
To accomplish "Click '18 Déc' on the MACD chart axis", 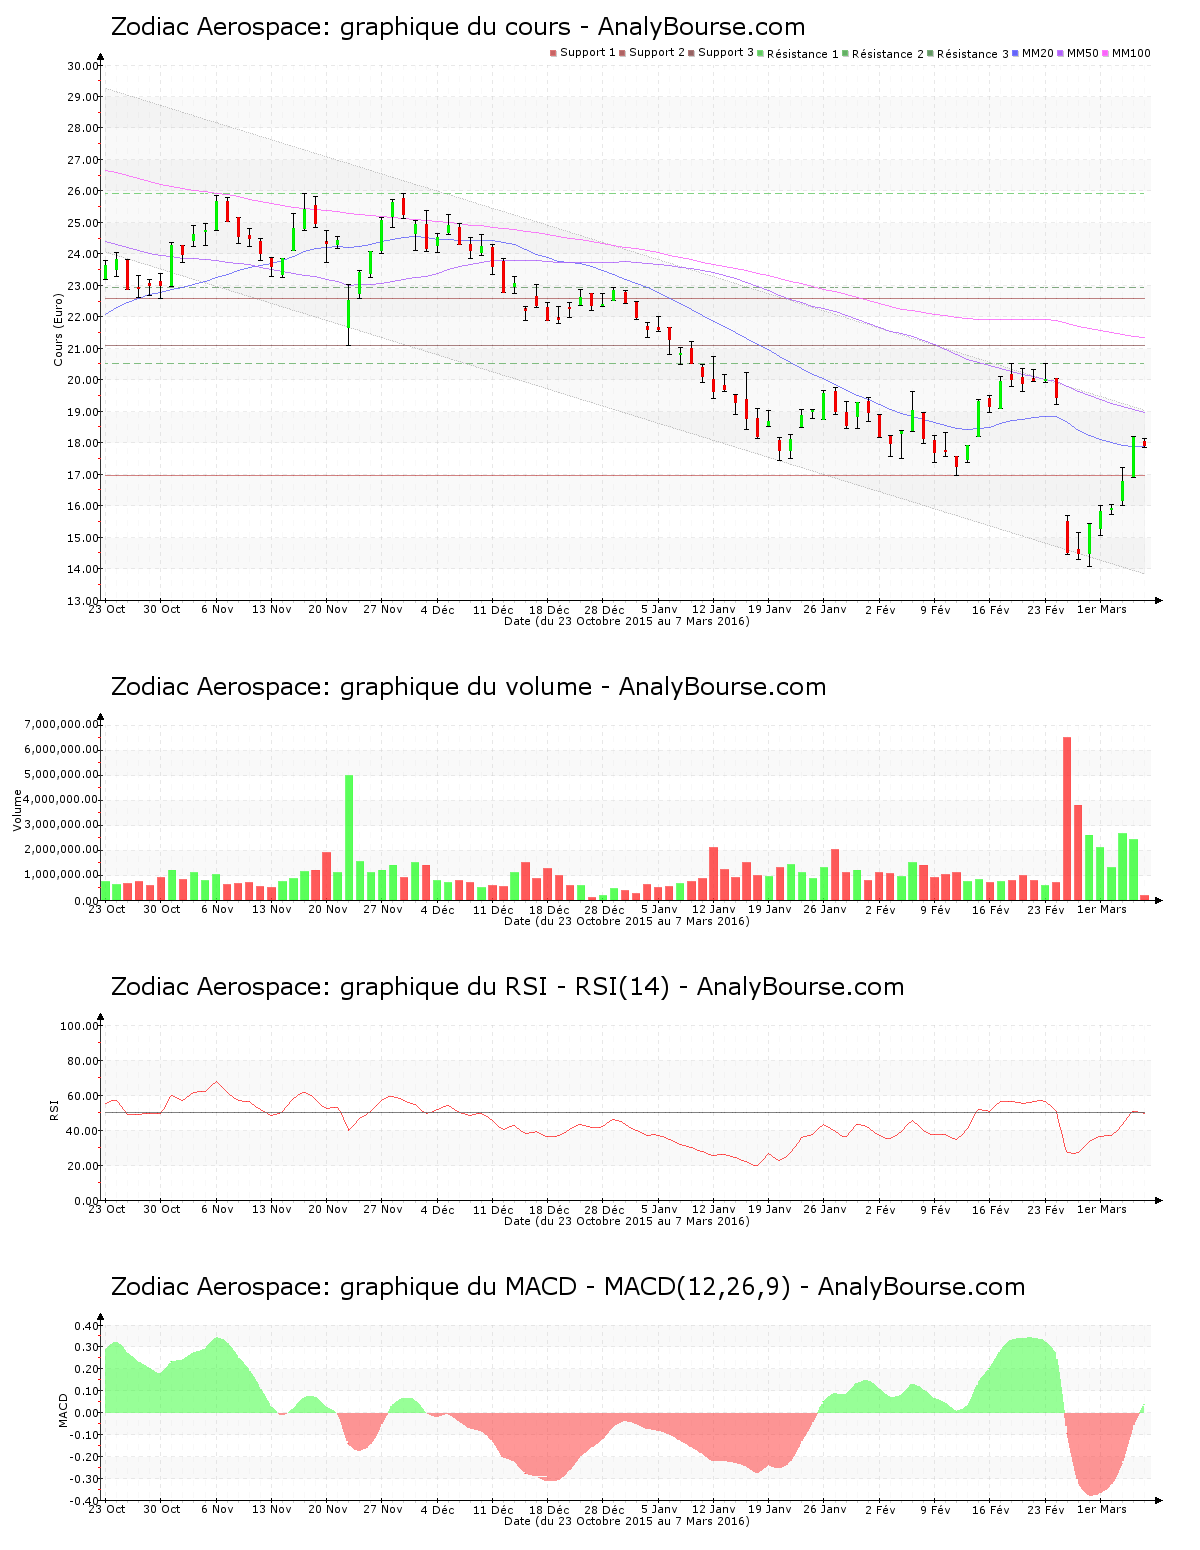I will click(549, 1509).
